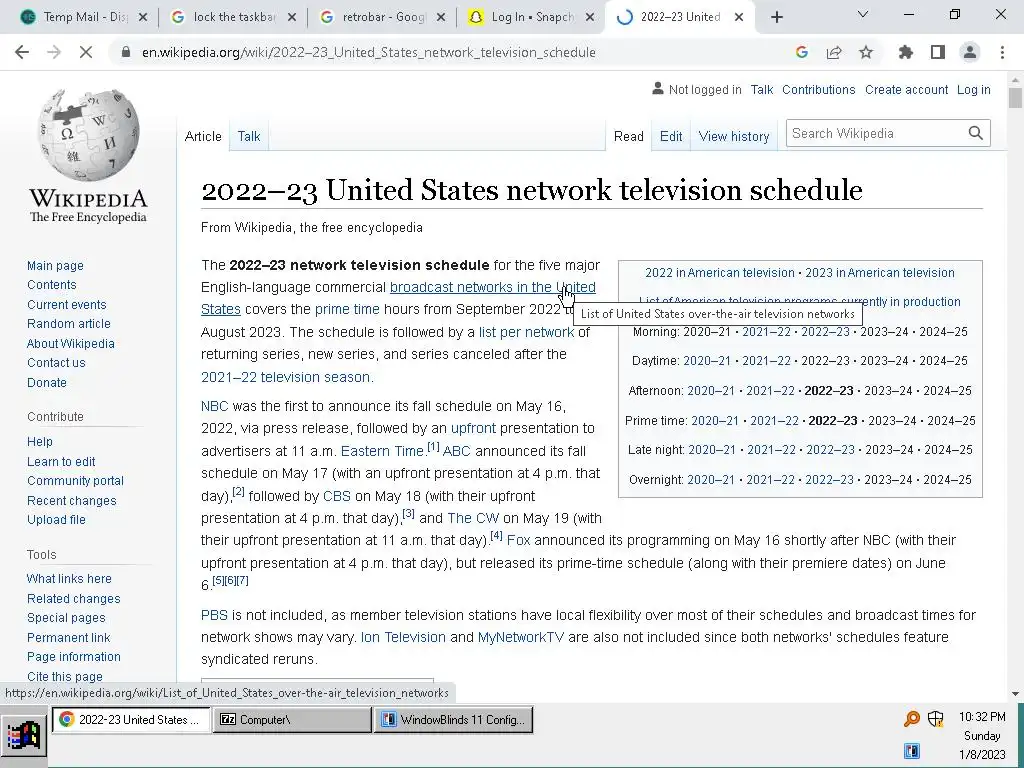Click the taskbar clock showing 10:32 PM
Image resolution: width=1024 pixels, height=768 pixels.
click(982, 717)
